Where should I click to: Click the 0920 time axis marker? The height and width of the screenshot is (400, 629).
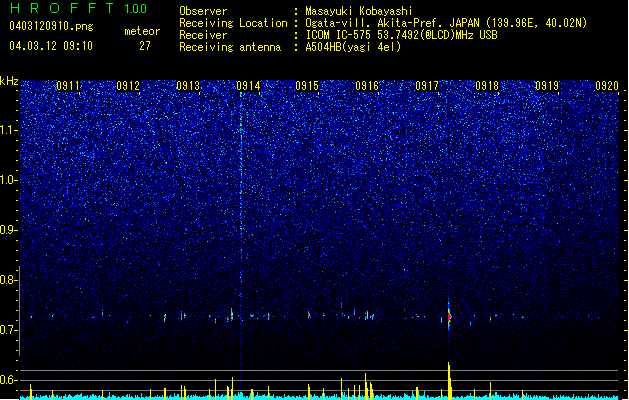tap(607, 86)
